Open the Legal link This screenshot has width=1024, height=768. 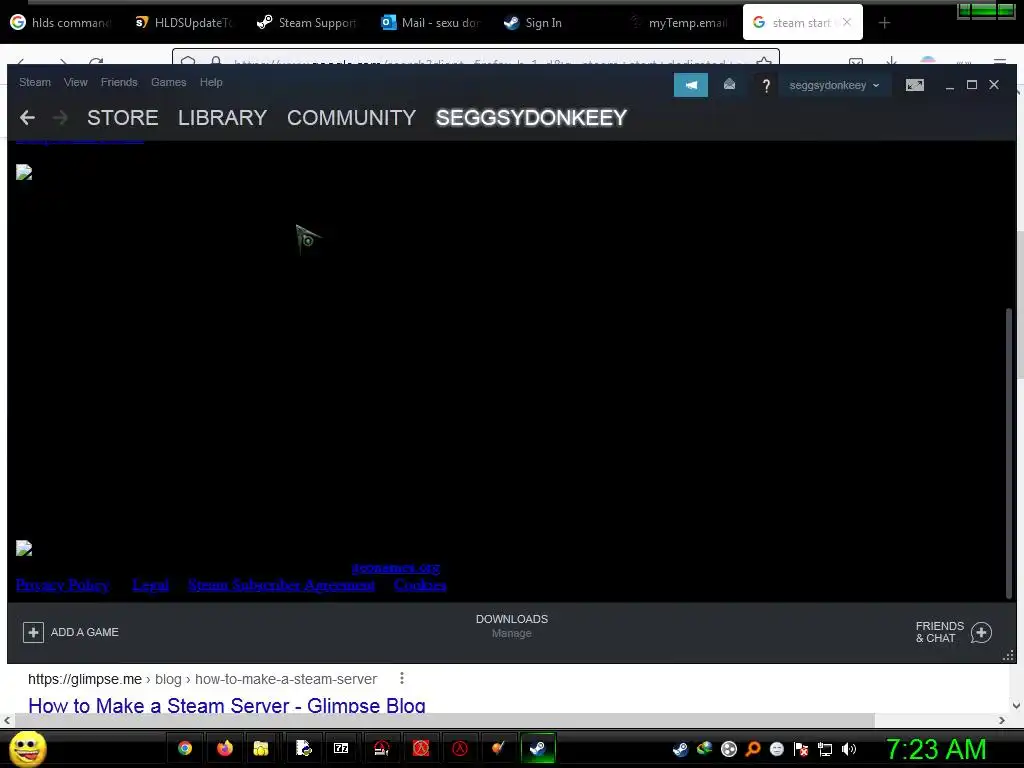tap(151, 584)
